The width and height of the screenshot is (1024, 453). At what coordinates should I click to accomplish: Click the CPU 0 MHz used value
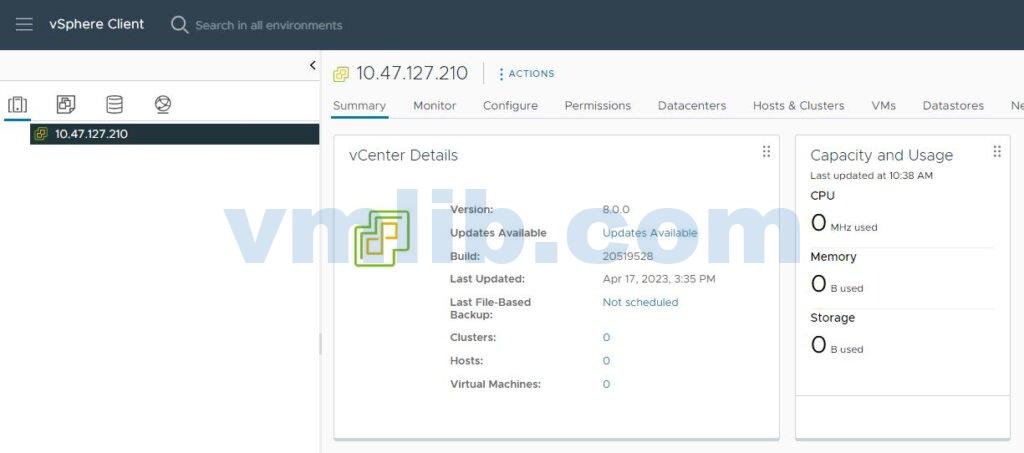point(844,223)
